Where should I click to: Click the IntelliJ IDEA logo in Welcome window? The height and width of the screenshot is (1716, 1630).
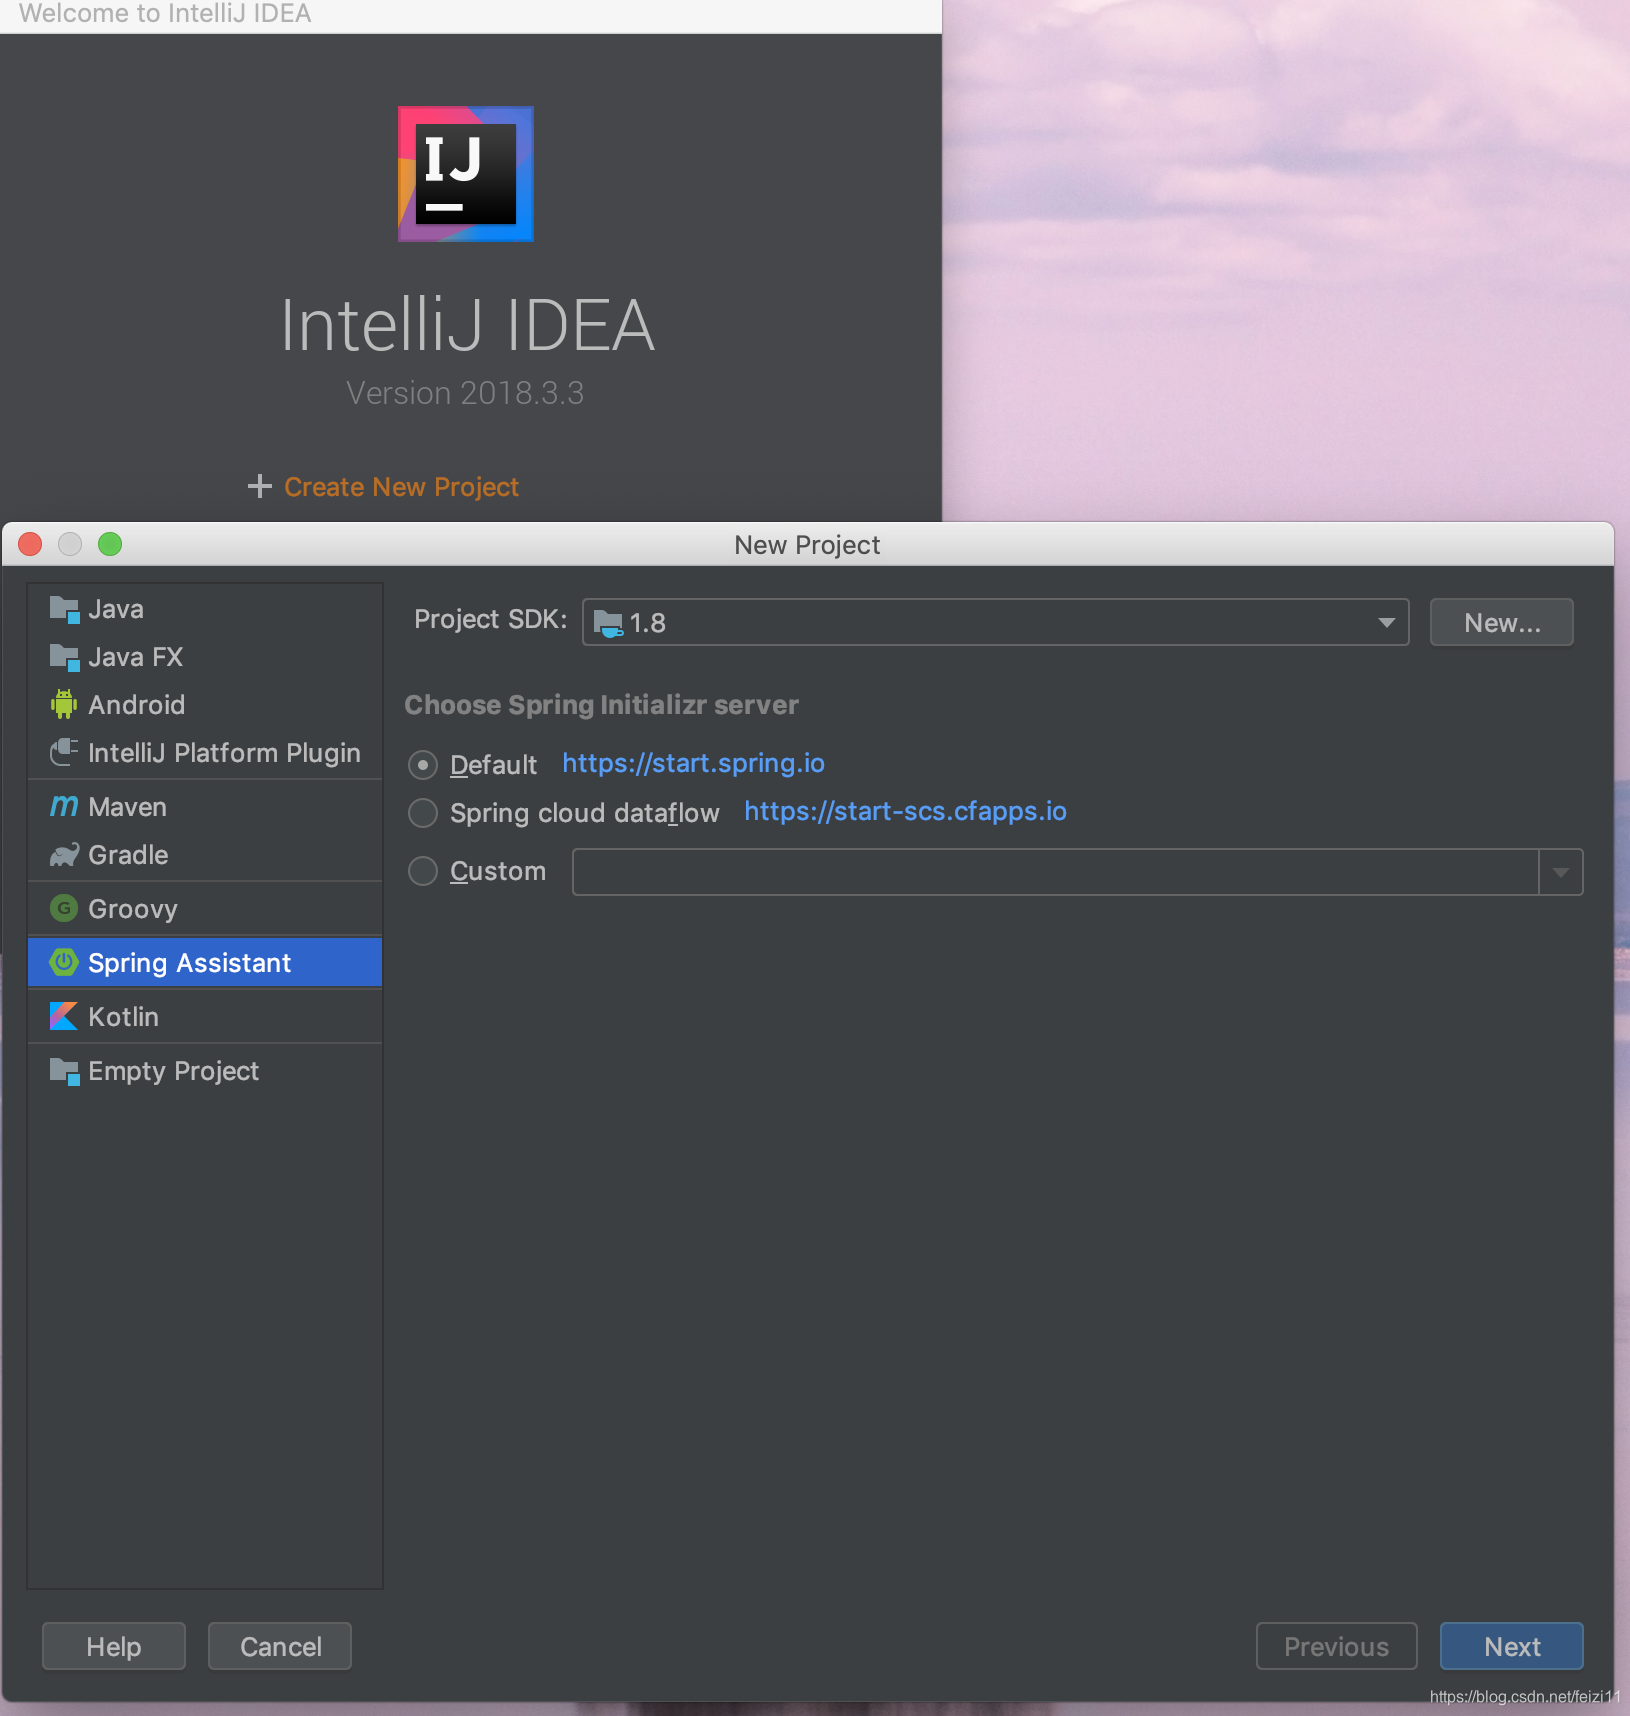[x=466, y=174]
